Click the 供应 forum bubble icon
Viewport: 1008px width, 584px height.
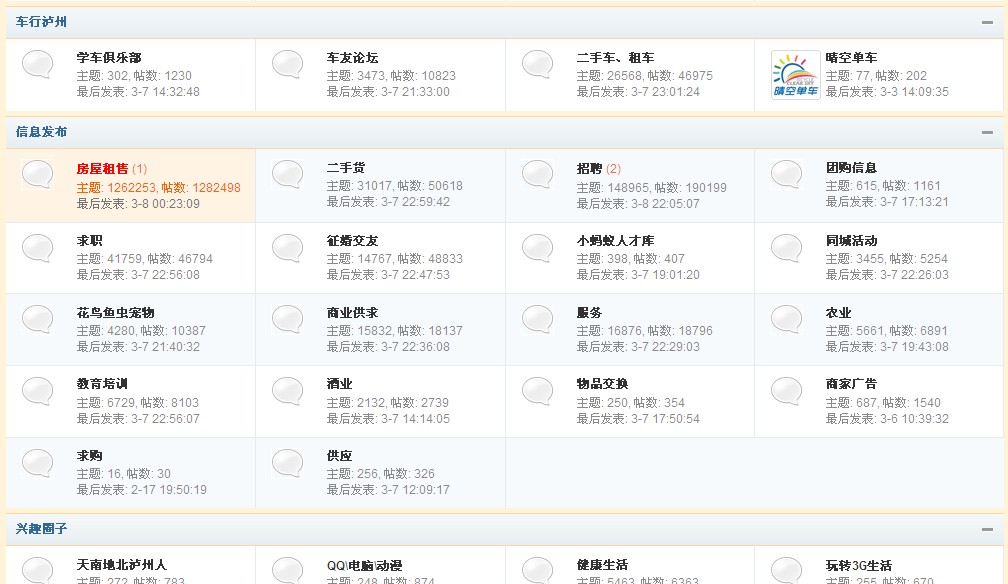click(x=287, y=463)
